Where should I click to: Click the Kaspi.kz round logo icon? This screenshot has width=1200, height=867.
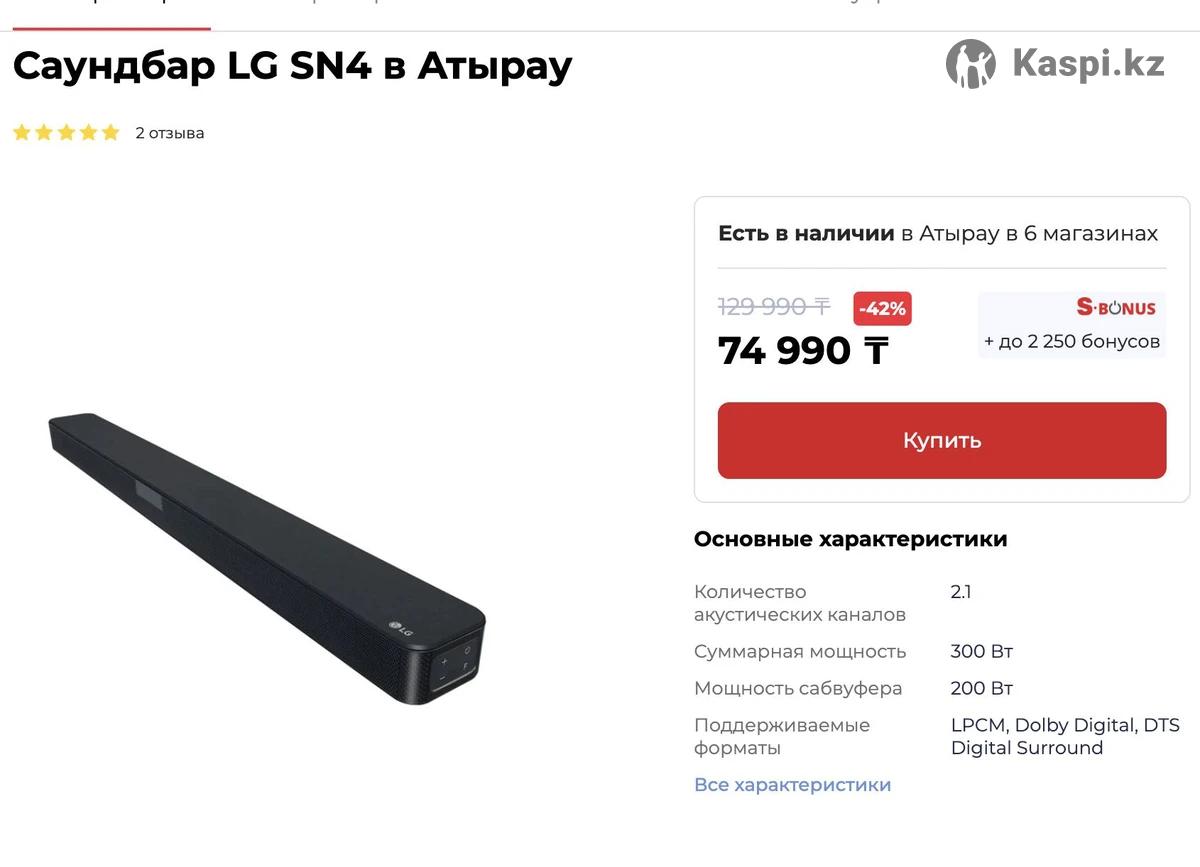click(971, 65)
